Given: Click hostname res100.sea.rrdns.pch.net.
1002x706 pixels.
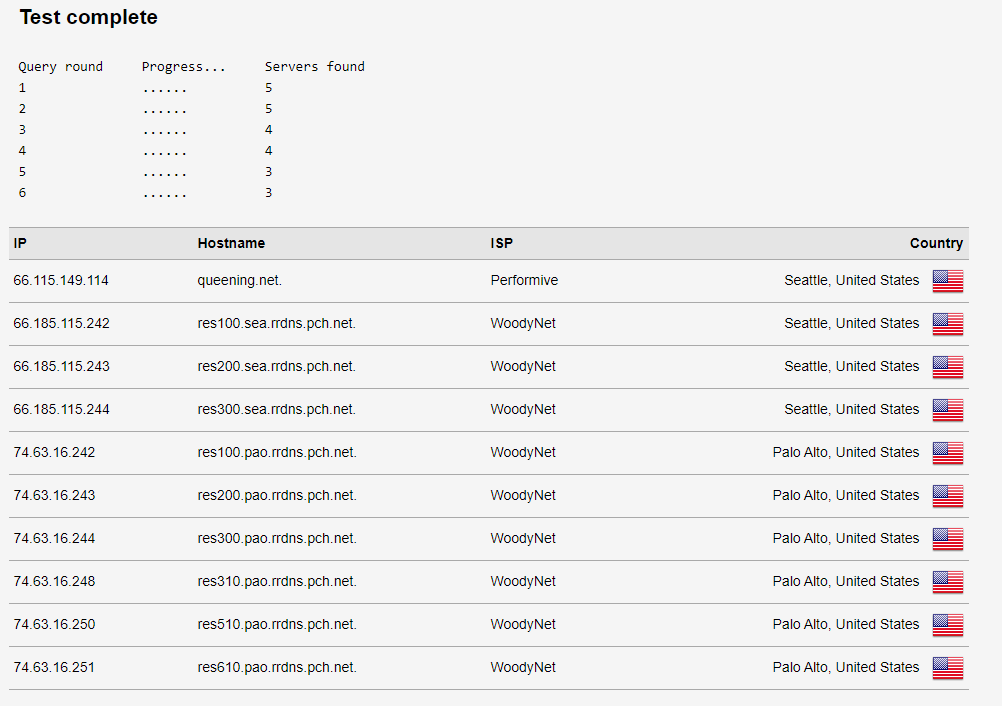Looking at the screenshot, I should point(277,323).
